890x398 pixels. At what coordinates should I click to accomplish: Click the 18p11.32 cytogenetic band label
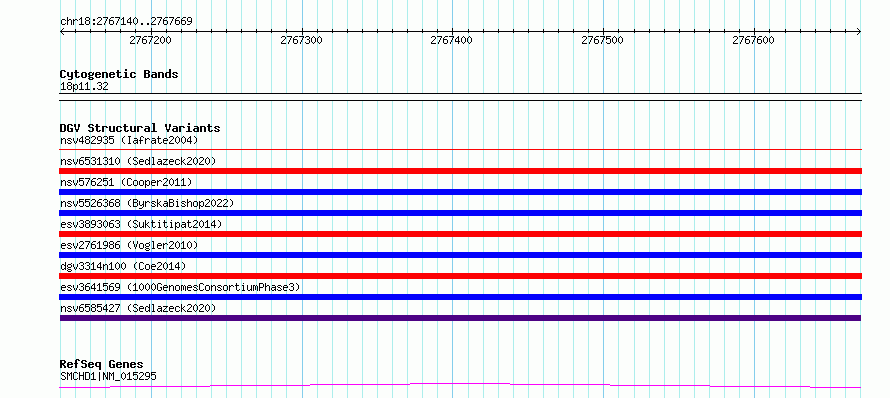84,87
